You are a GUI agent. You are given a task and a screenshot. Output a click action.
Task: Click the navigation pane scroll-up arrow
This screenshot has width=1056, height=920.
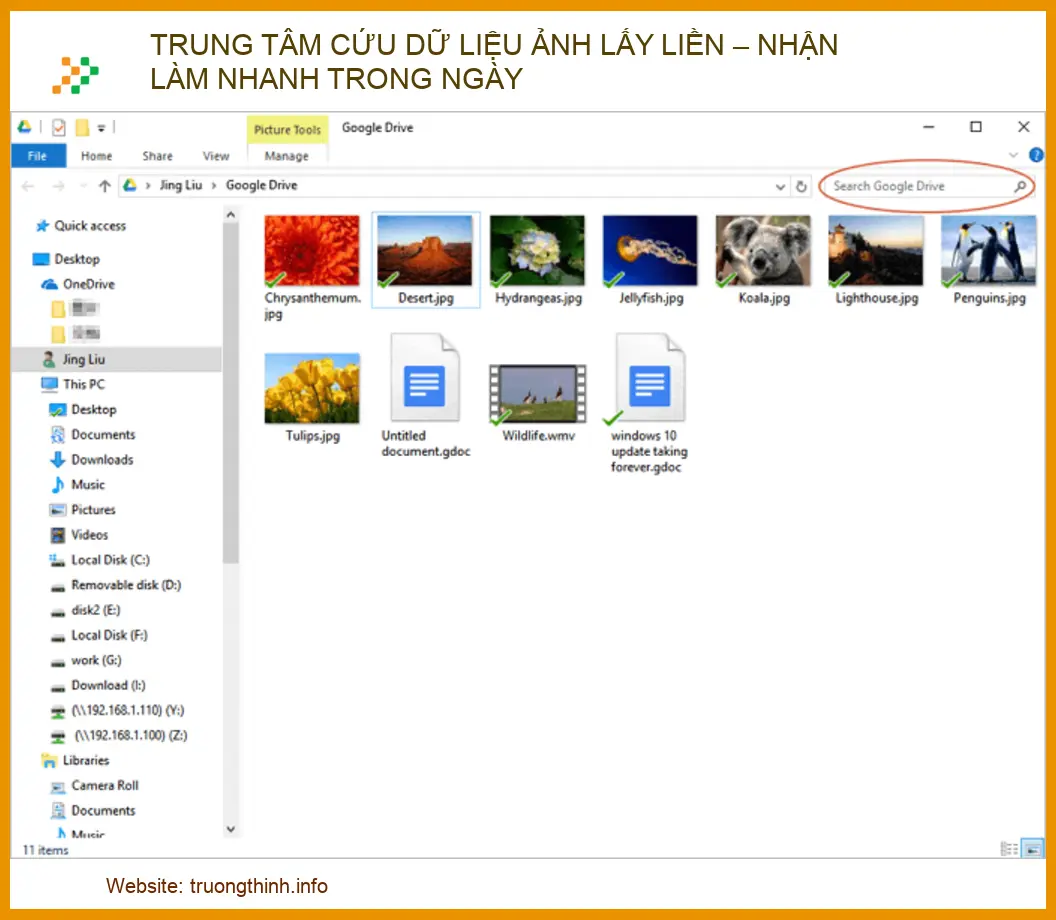[230, 215]
